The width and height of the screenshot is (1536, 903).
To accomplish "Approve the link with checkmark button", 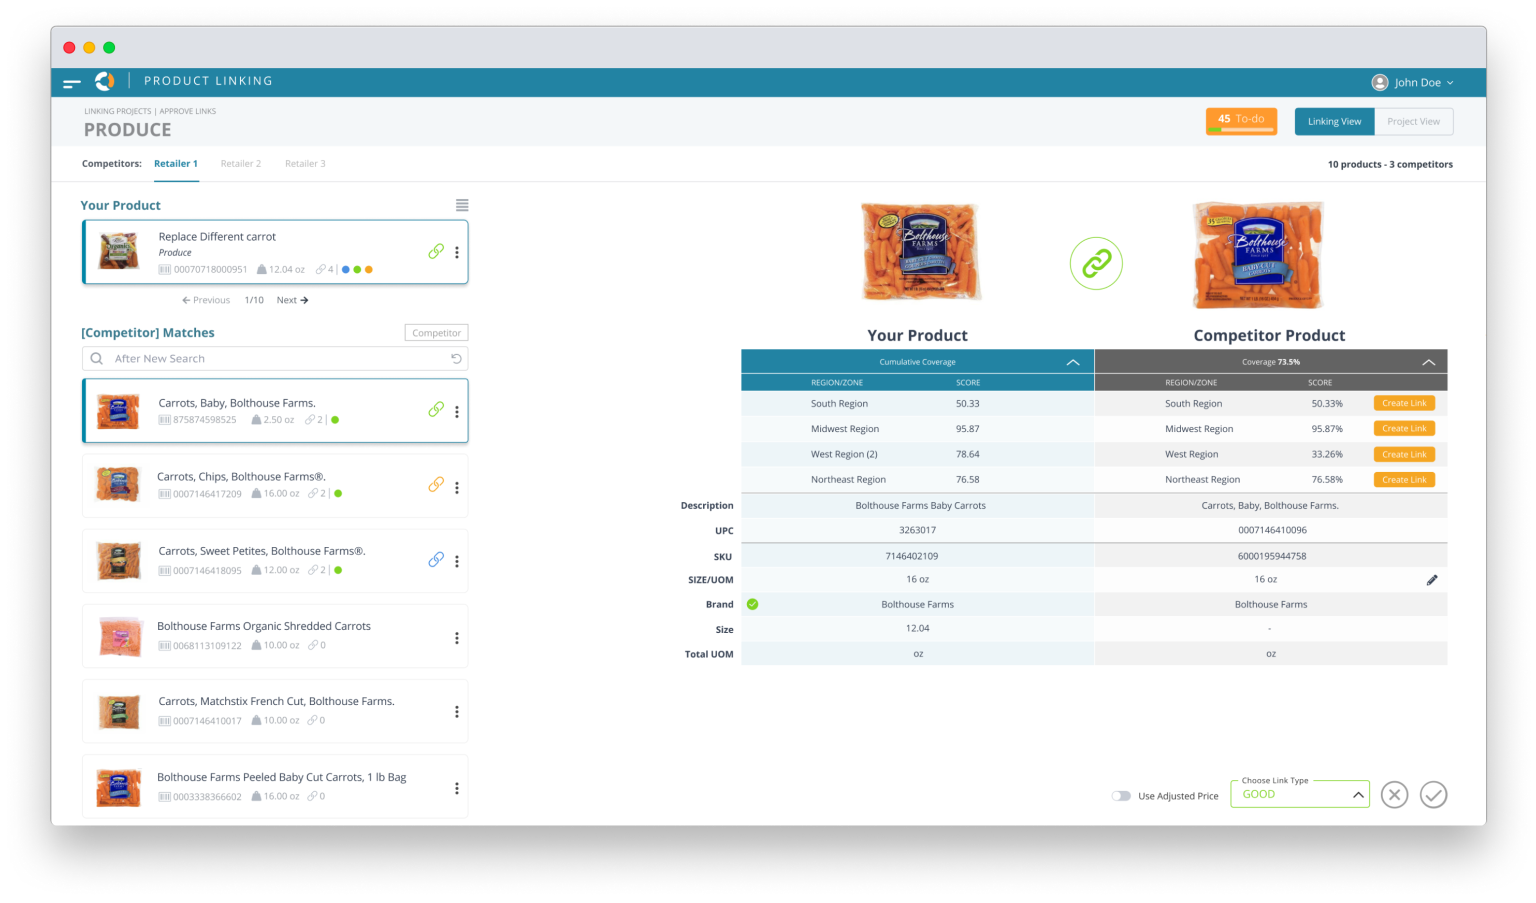I will point(1434,795).
